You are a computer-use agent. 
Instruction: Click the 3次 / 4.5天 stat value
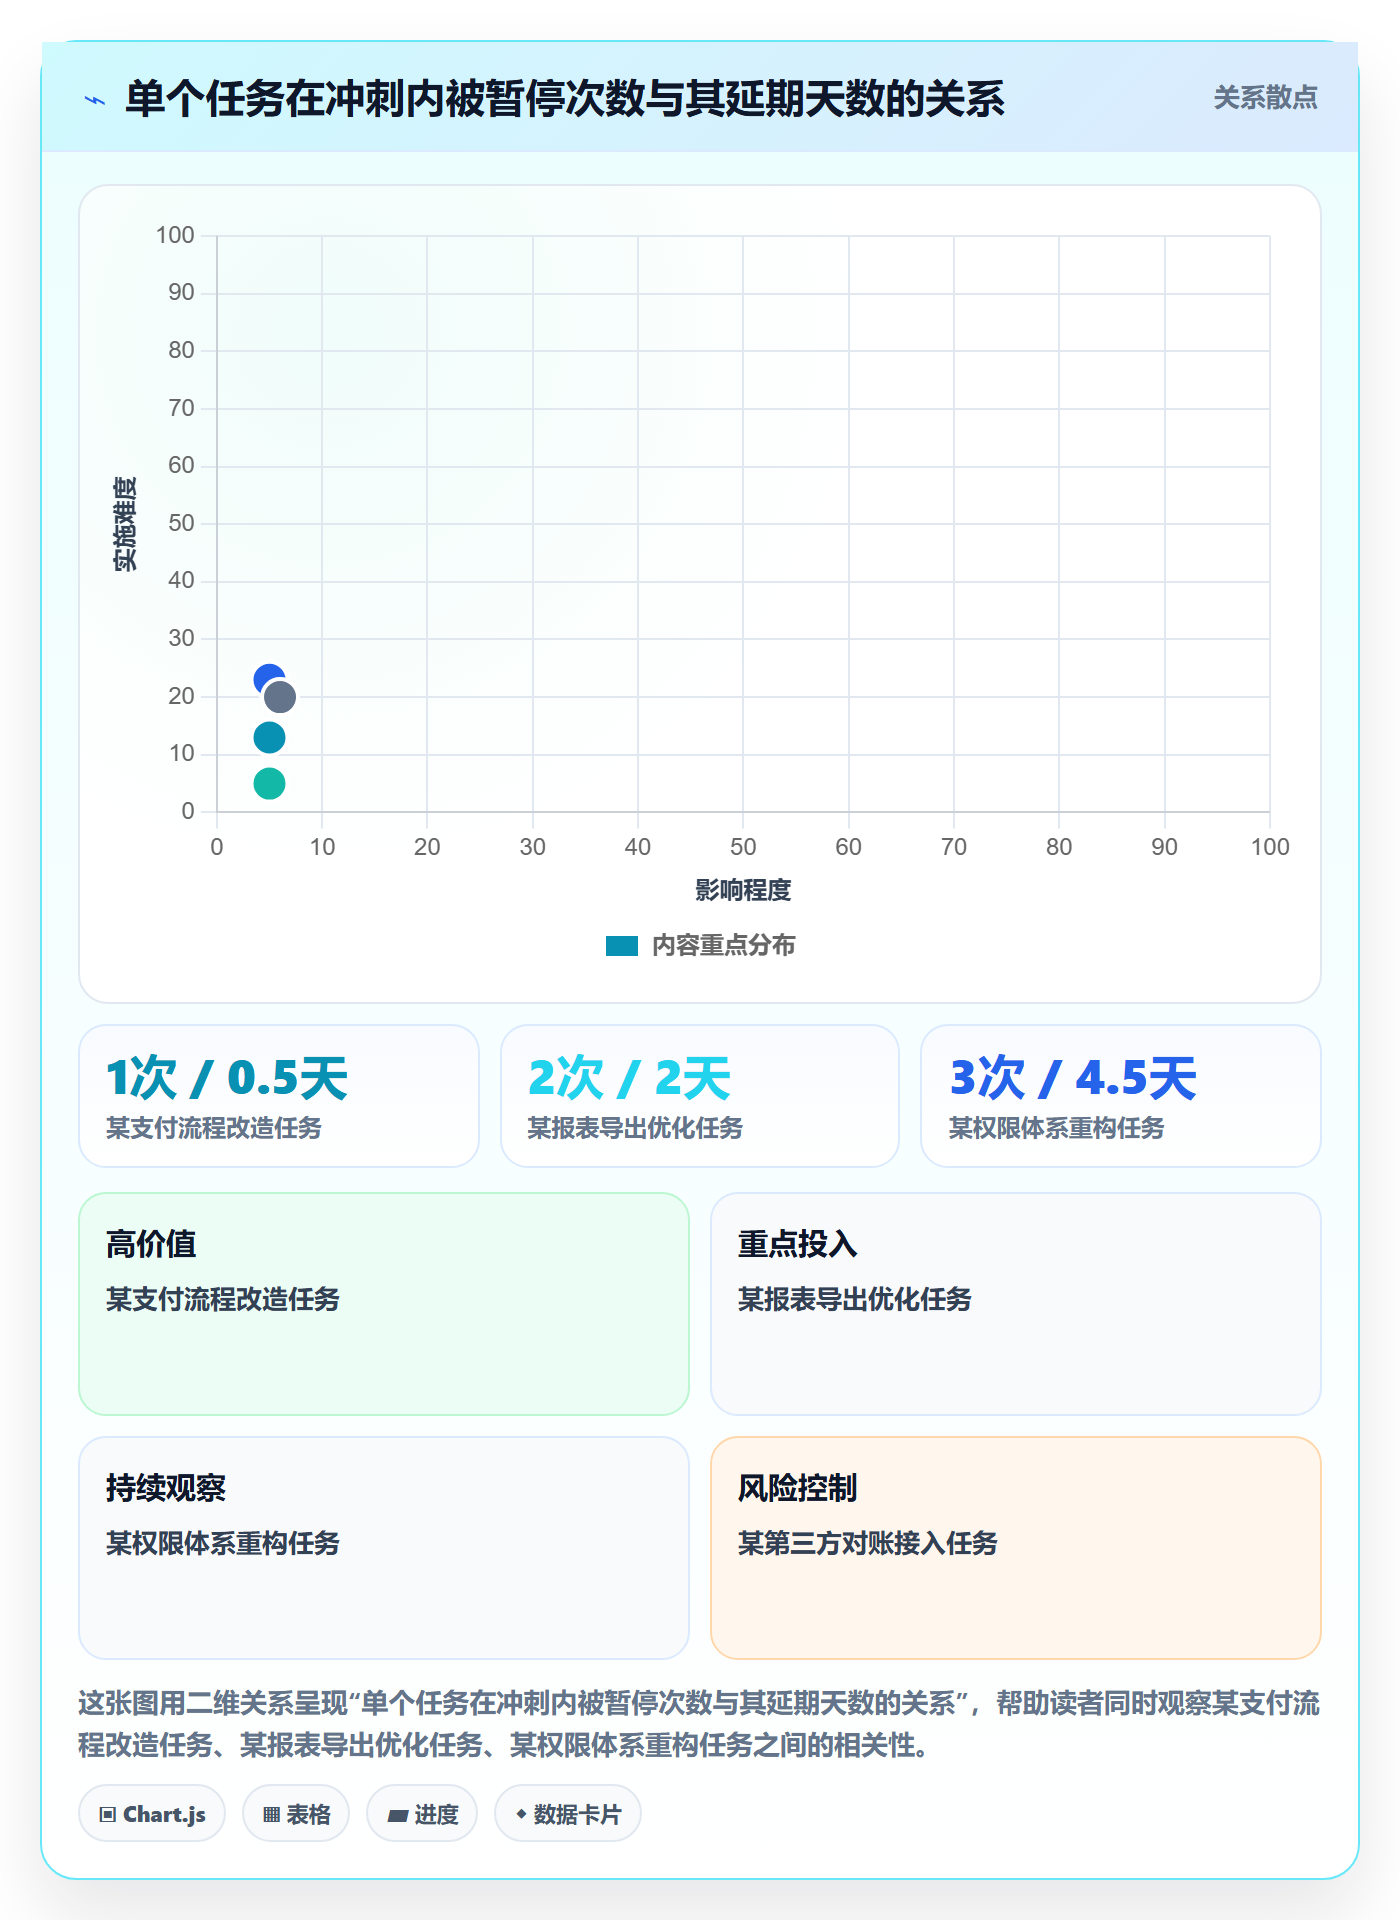coord(1073,1078)
